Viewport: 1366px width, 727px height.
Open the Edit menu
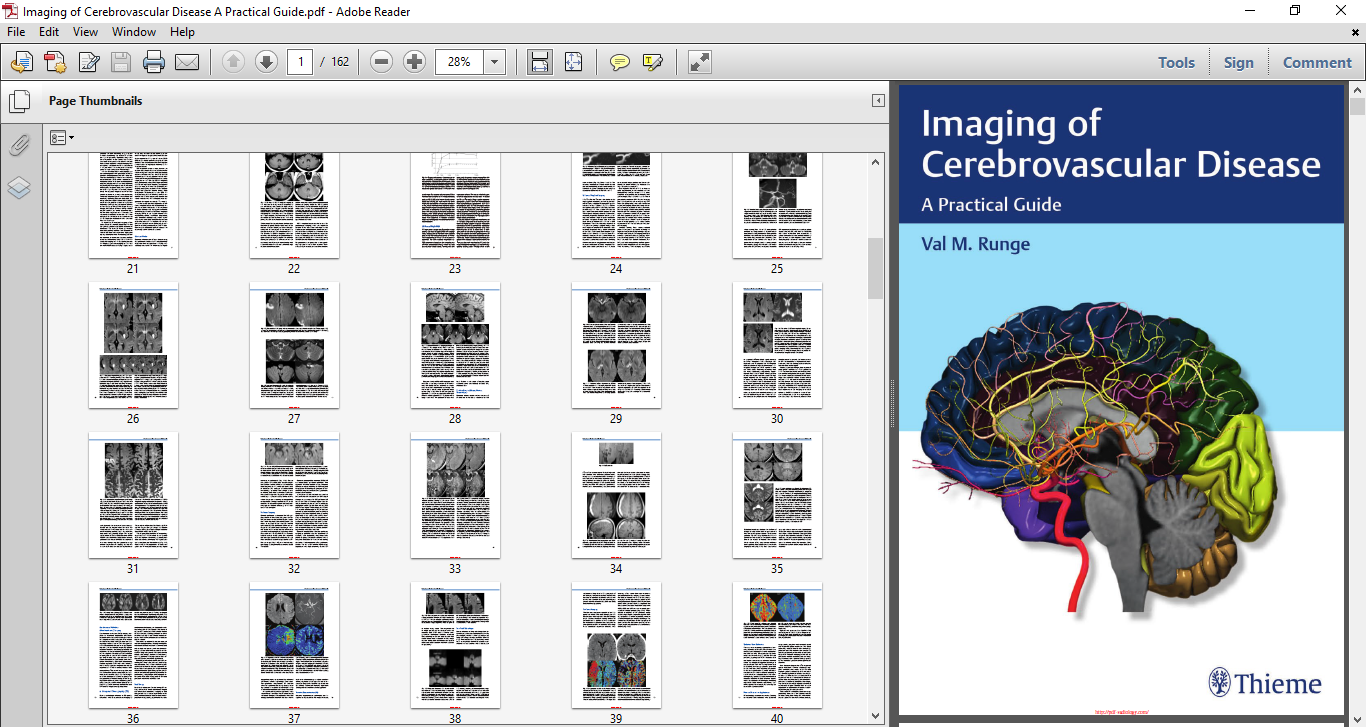point(49,32)
